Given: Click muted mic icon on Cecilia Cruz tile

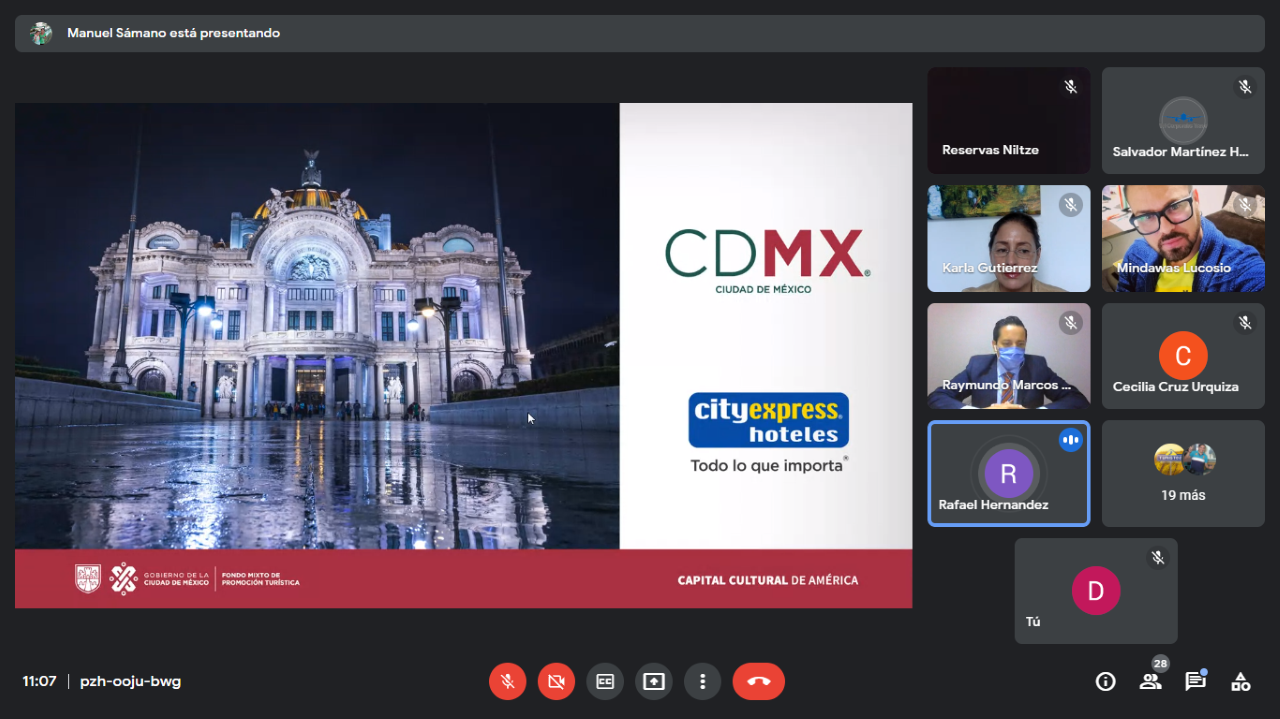Looking at the screenshot, I should coord(1245,323).
